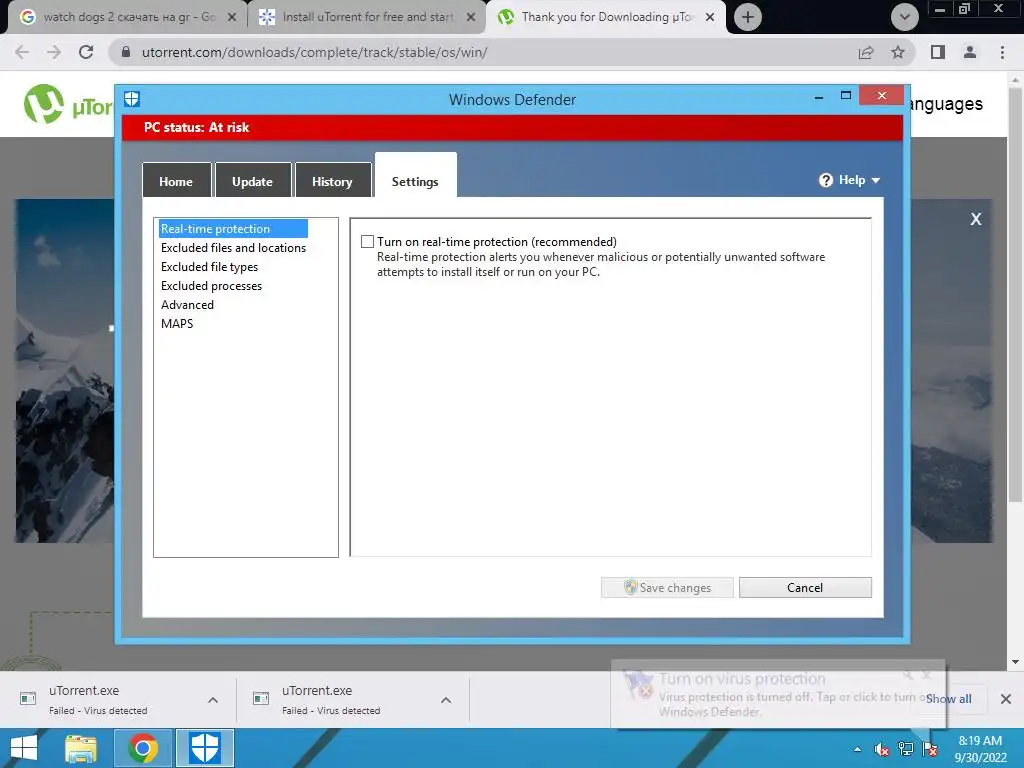Click the muted volume tray icon
Image resolution: width=1024 pixels, height=768 pixels.
882,749
